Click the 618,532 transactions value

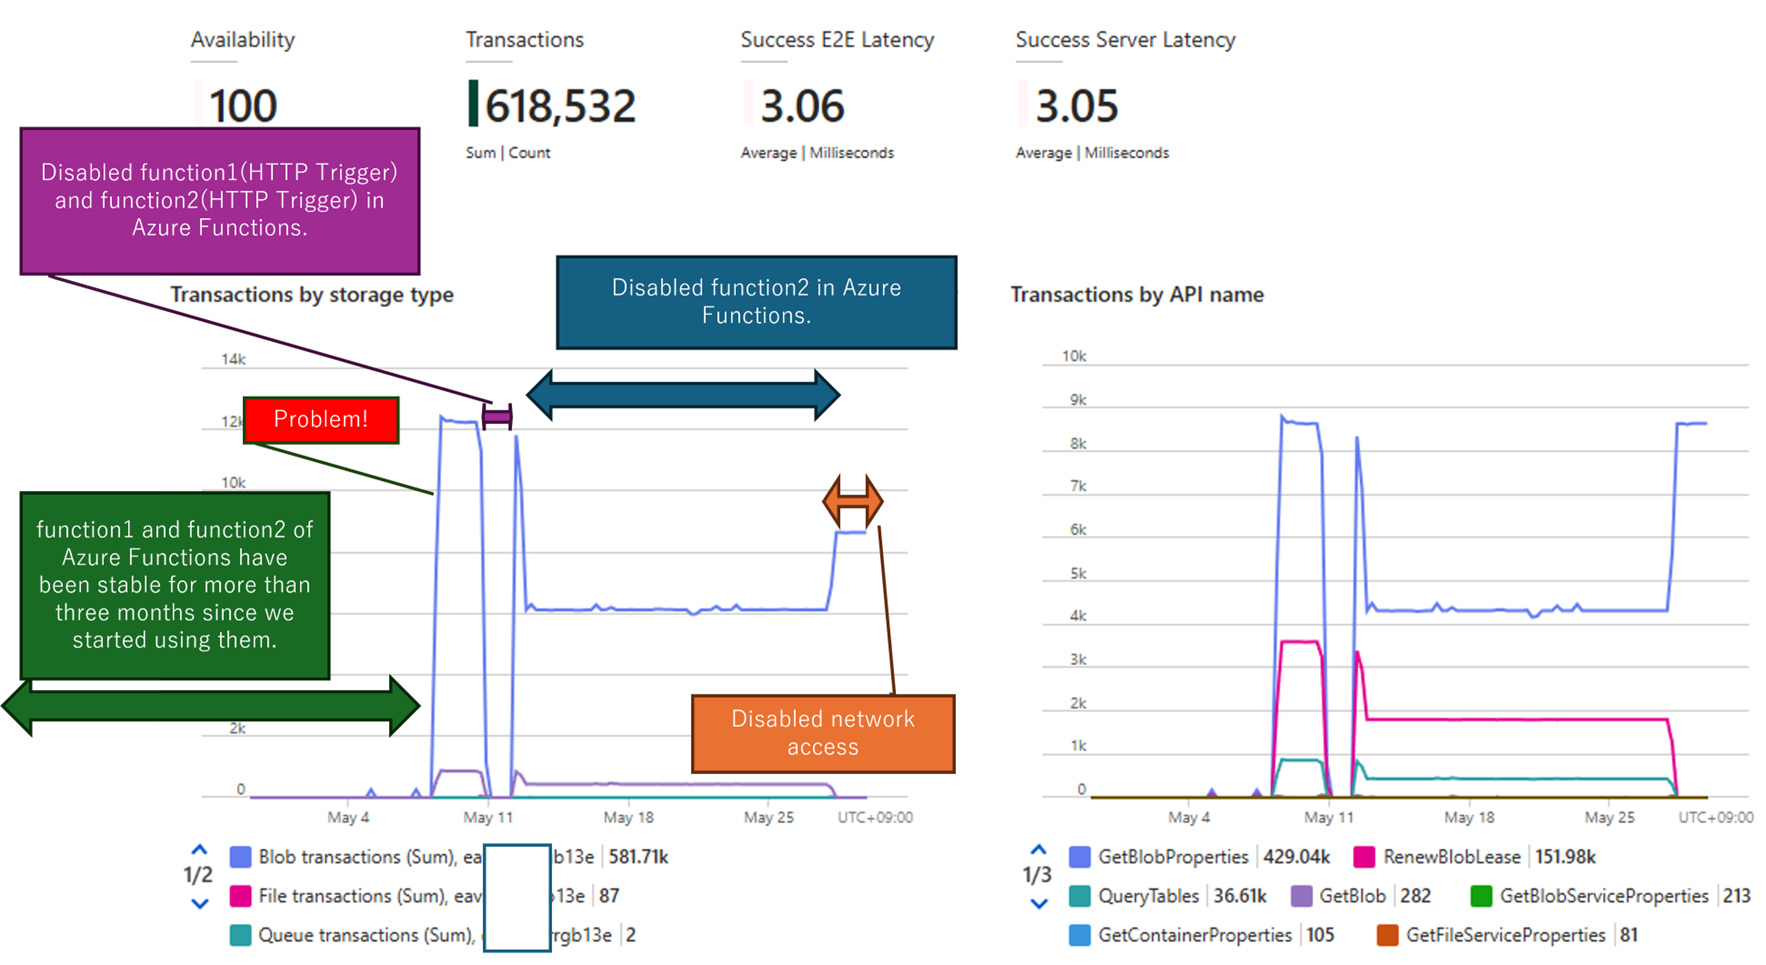click(x=560, y=106)
